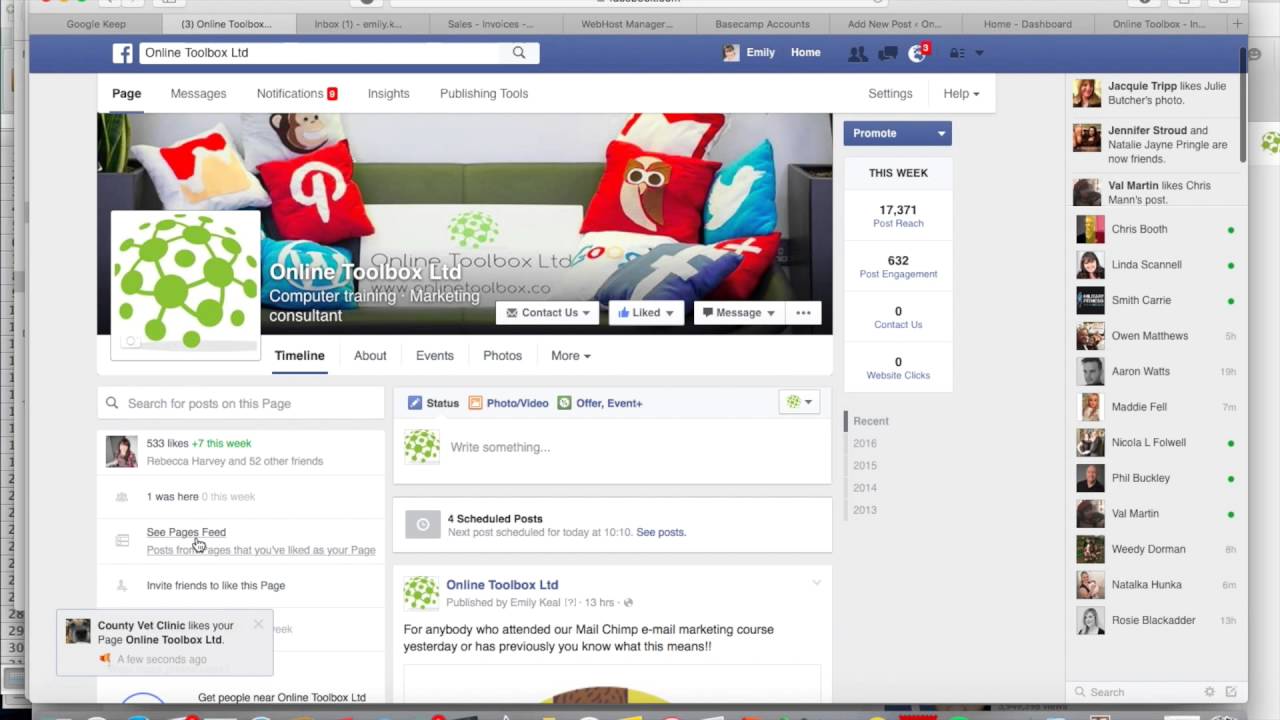This screenshot has width=1280, height=720.
Task: Expand the More tab dropdown
Action: point(570,356)
